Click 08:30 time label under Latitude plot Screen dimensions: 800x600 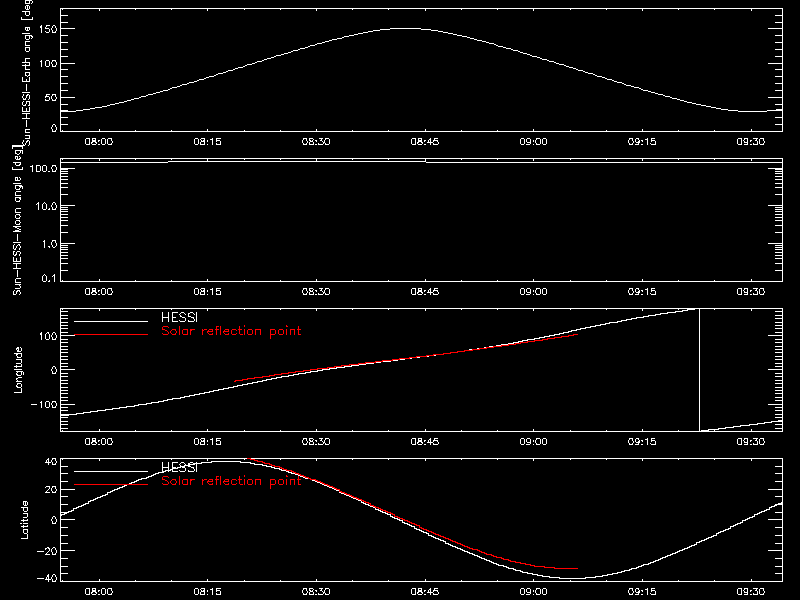click(316, 592)
